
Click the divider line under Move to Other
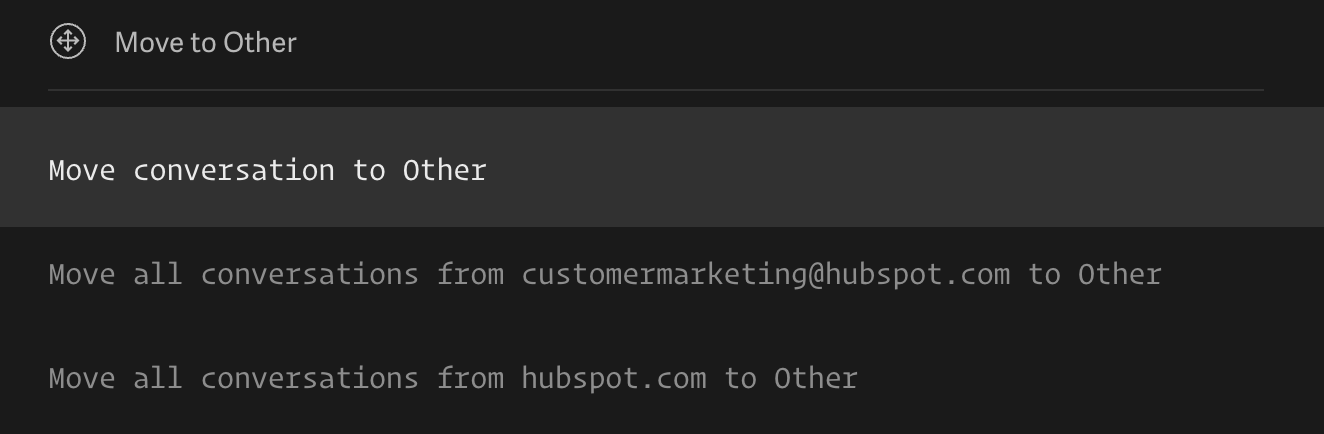(x=656, y=90)
